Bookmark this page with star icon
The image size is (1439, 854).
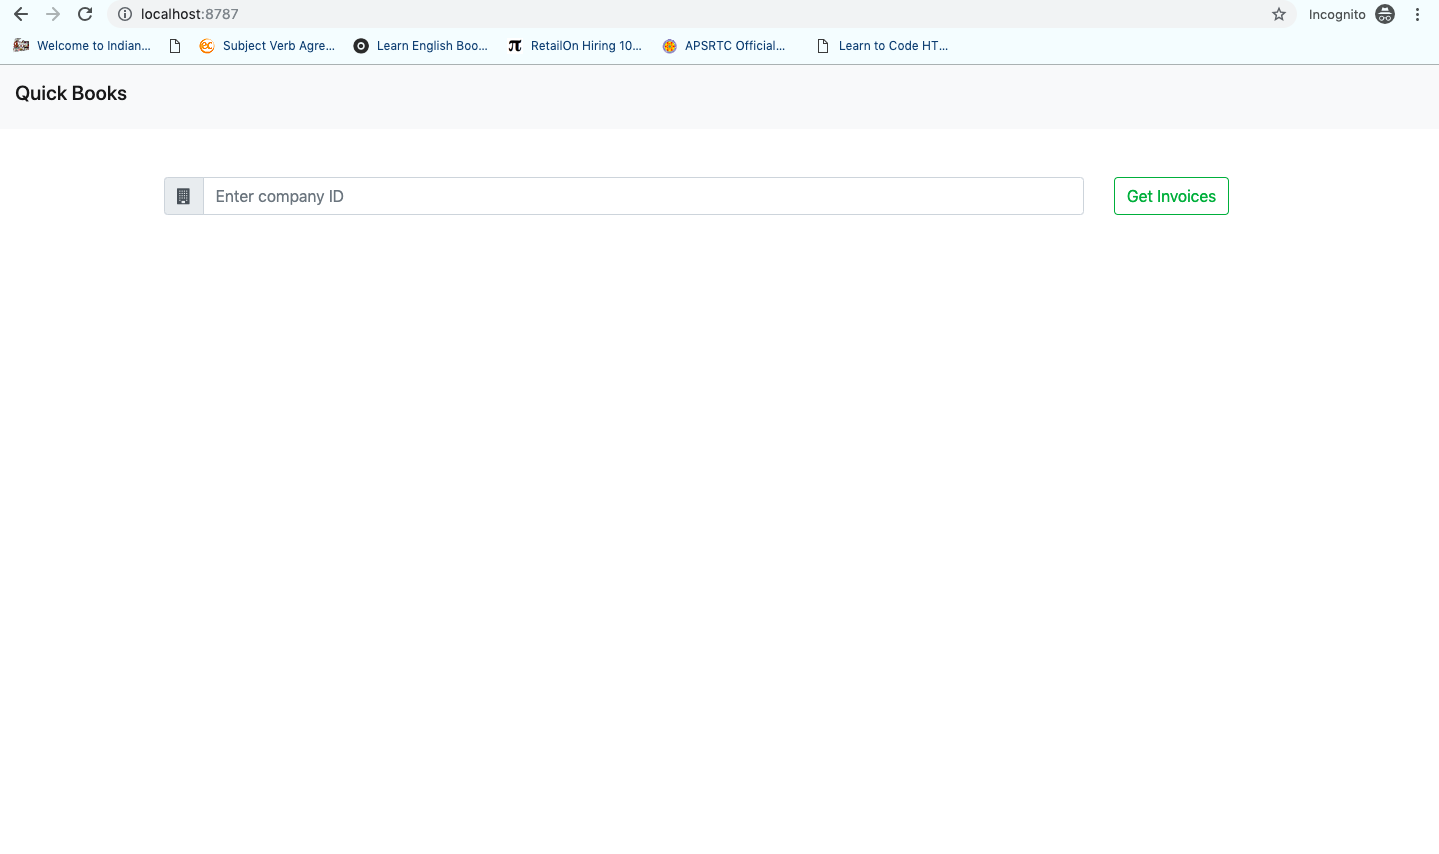(x=1279, y=14)
